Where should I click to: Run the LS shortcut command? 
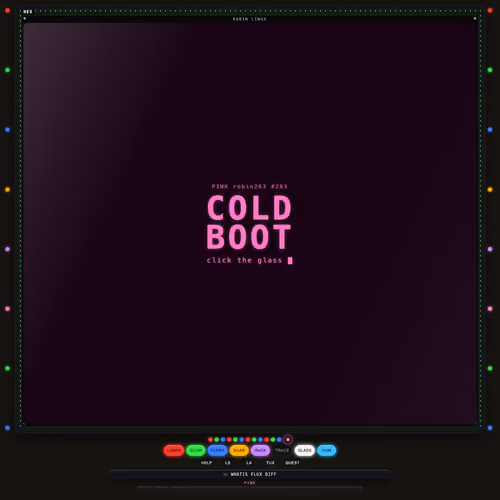point(228,463)
